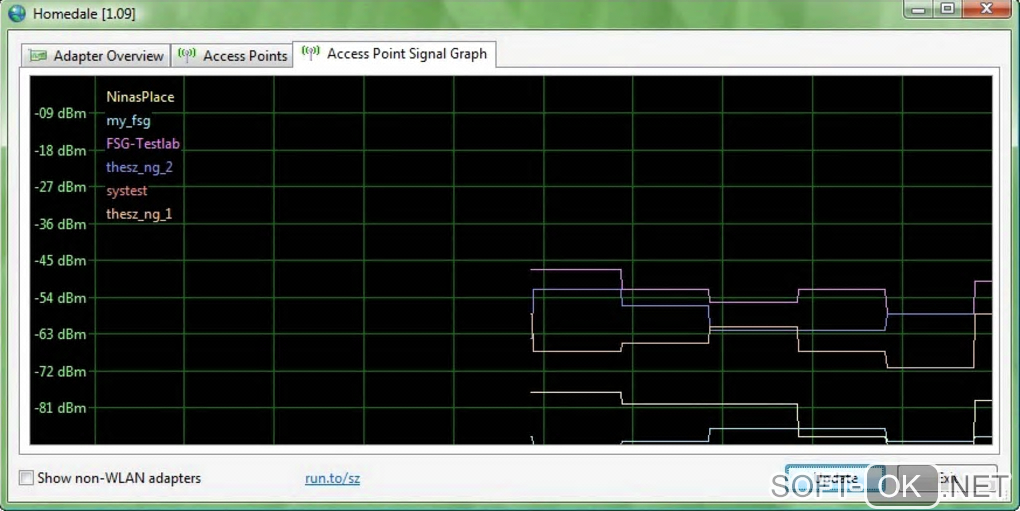Click the Adapter Overview network card icon
This screenshot has height=511, width=1020.
click(x=38, y=56)
